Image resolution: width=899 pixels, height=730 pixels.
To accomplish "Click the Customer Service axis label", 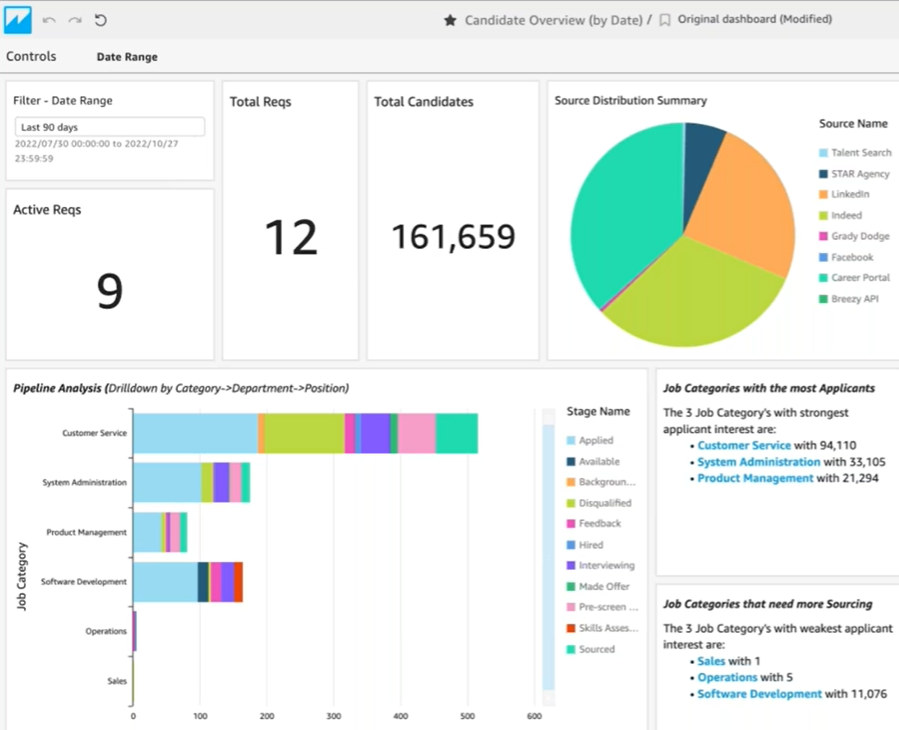I will (x=94, y=433).
